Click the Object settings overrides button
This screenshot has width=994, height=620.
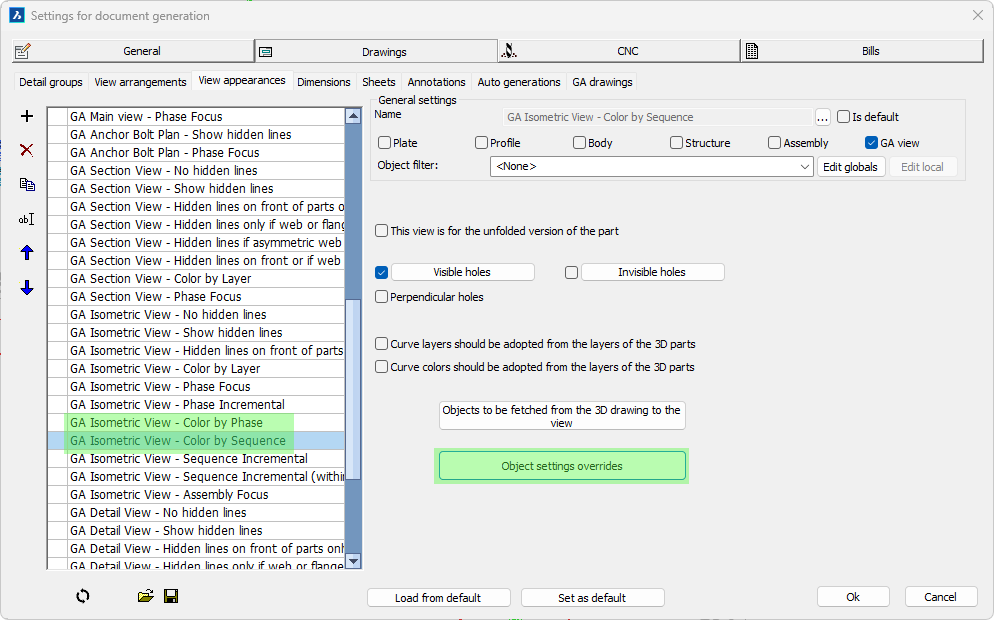[562, 466]
